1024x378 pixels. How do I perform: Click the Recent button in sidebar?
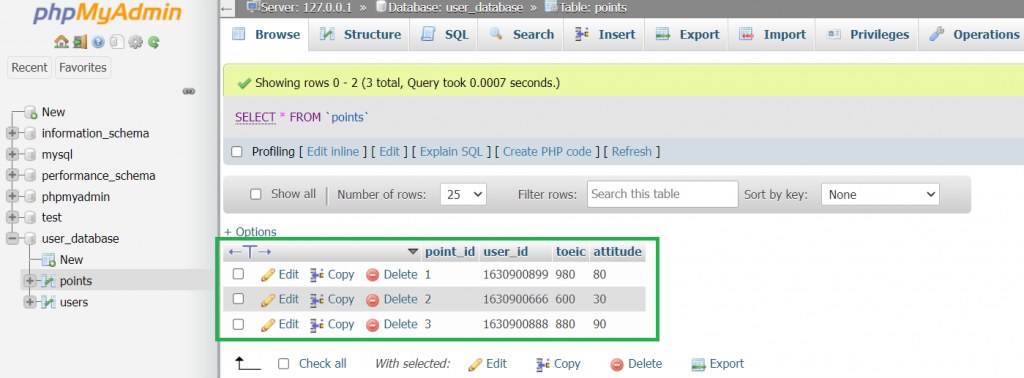click(x=29, y=67)
